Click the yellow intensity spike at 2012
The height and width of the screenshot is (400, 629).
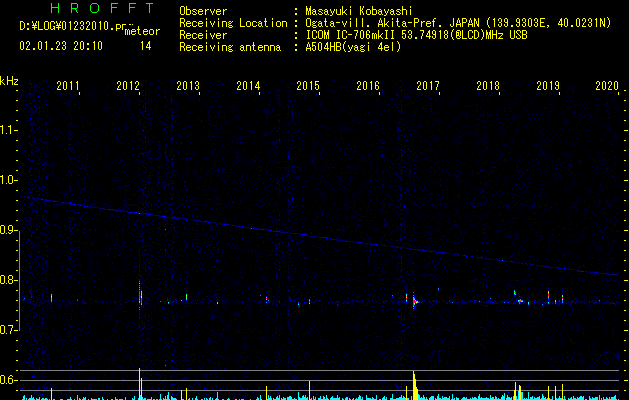pyautogui.click(x=140, y=384)
